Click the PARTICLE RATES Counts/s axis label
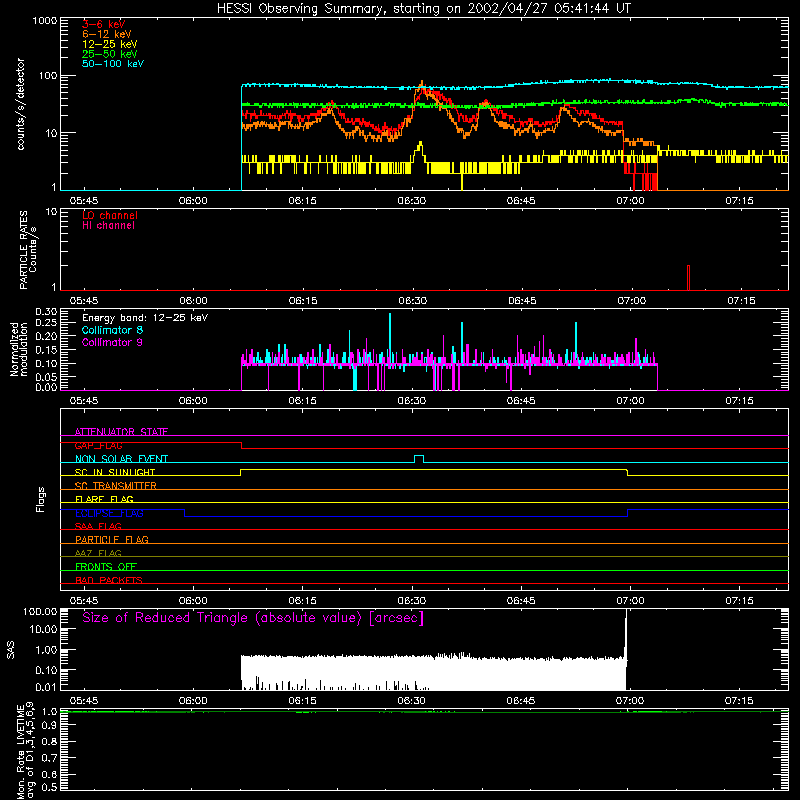Viewport: 800px width, 800px height. click(x=28, y=250)
